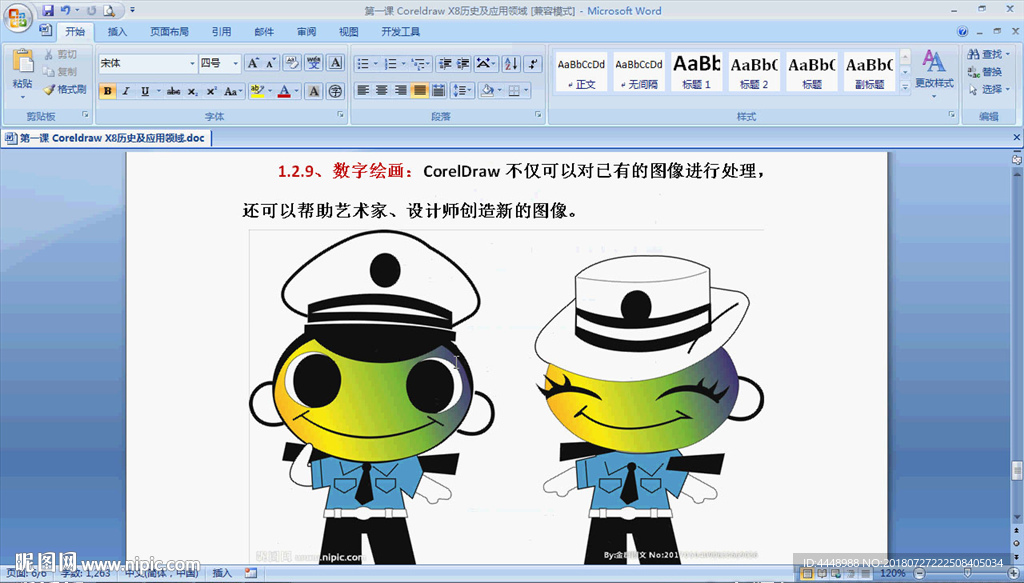Open Print Preview from the Quick Access Toolbar

point(109,10)
